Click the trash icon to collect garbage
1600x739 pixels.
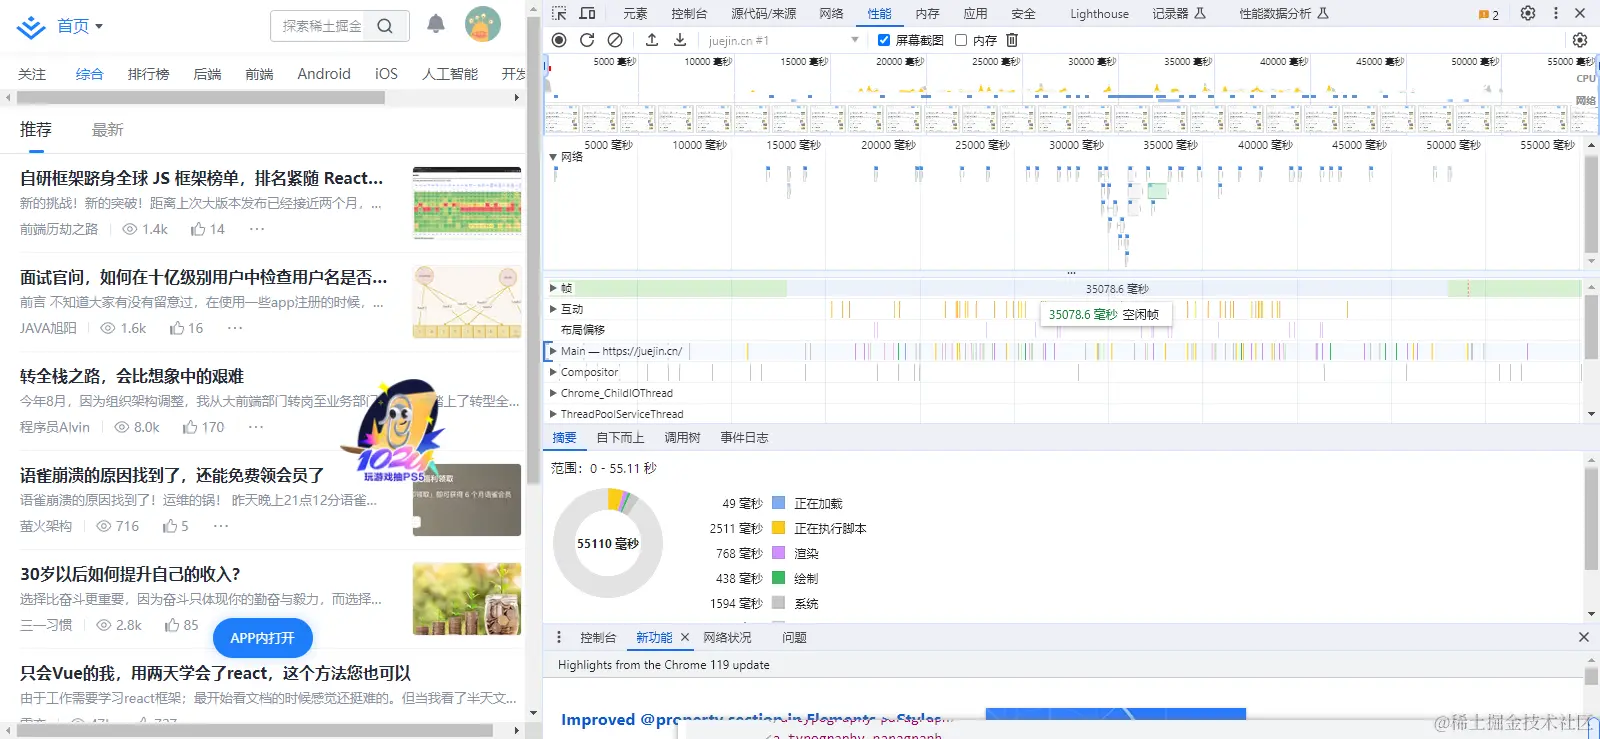pyautogui.click(x=1012, y=40)
